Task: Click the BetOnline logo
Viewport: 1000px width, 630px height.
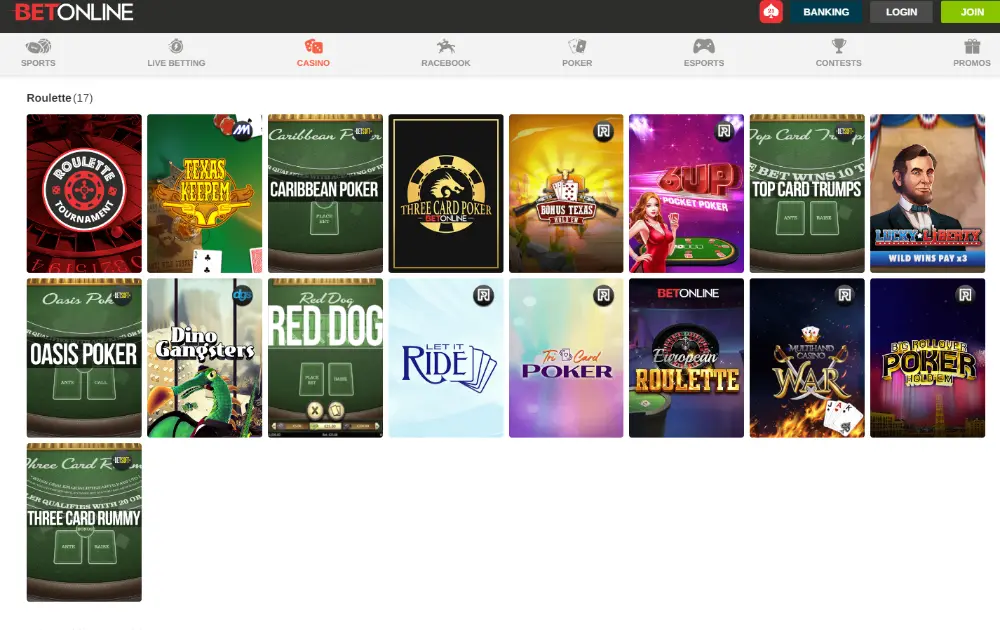Action: click(74, 11)
